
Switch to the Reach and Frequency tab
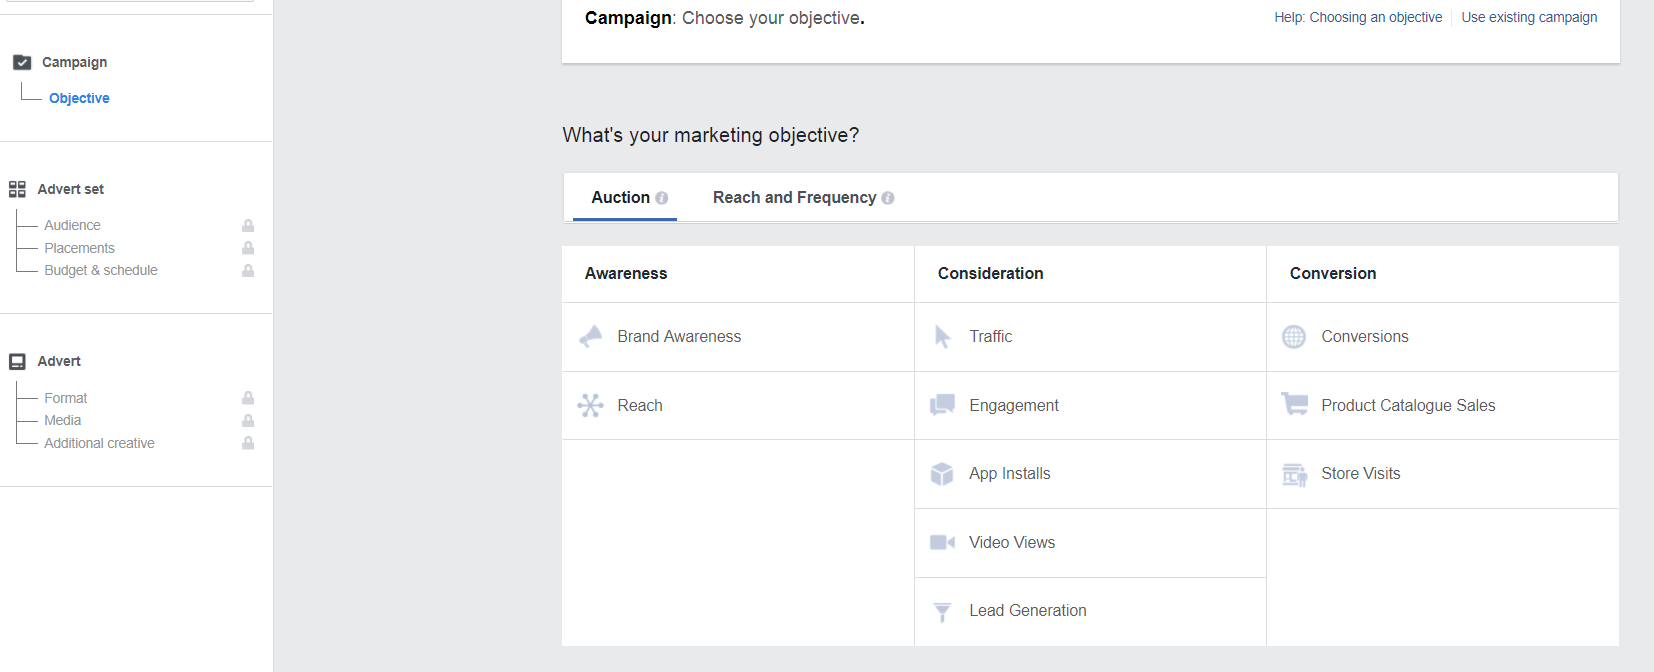tap(794, 198)
